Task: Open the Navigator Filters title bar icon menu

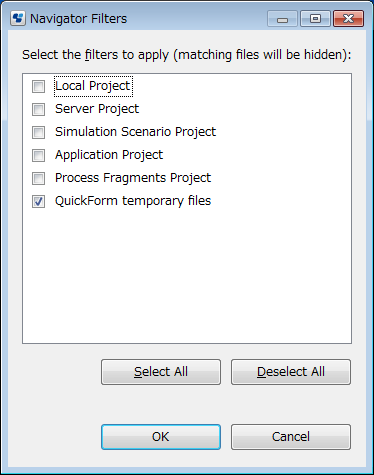Action: [x=18, y=19]
